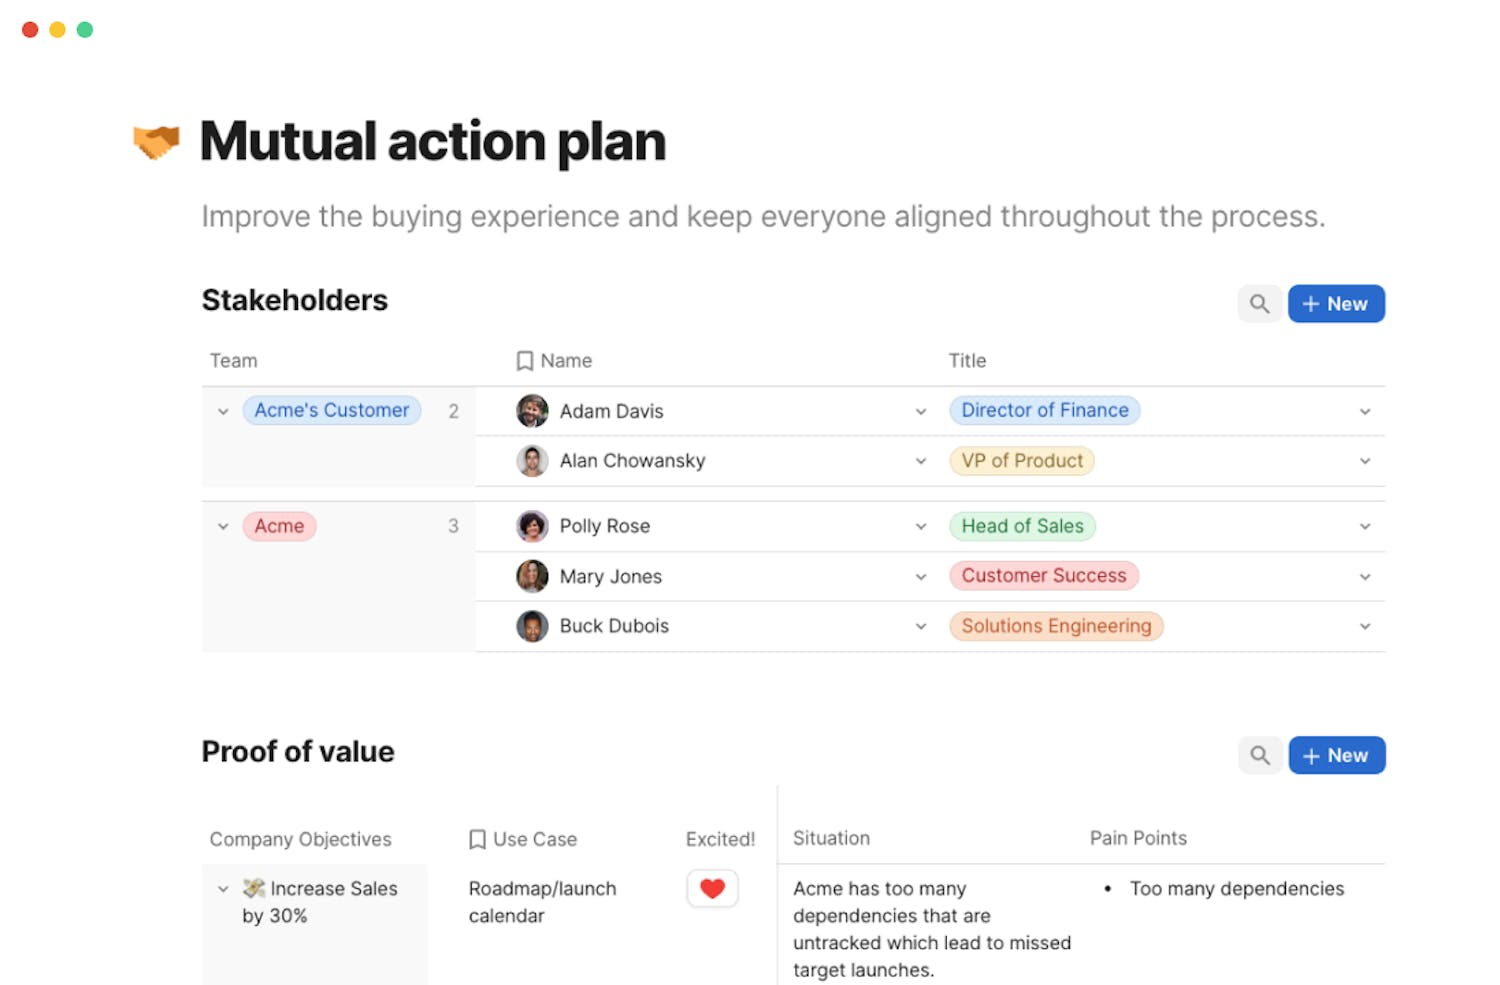The height and width of the screenshot is (985, 1500).
Task: Open search in the Stakeholders section
Action: pyautogui.click(x=1259, y=304)
